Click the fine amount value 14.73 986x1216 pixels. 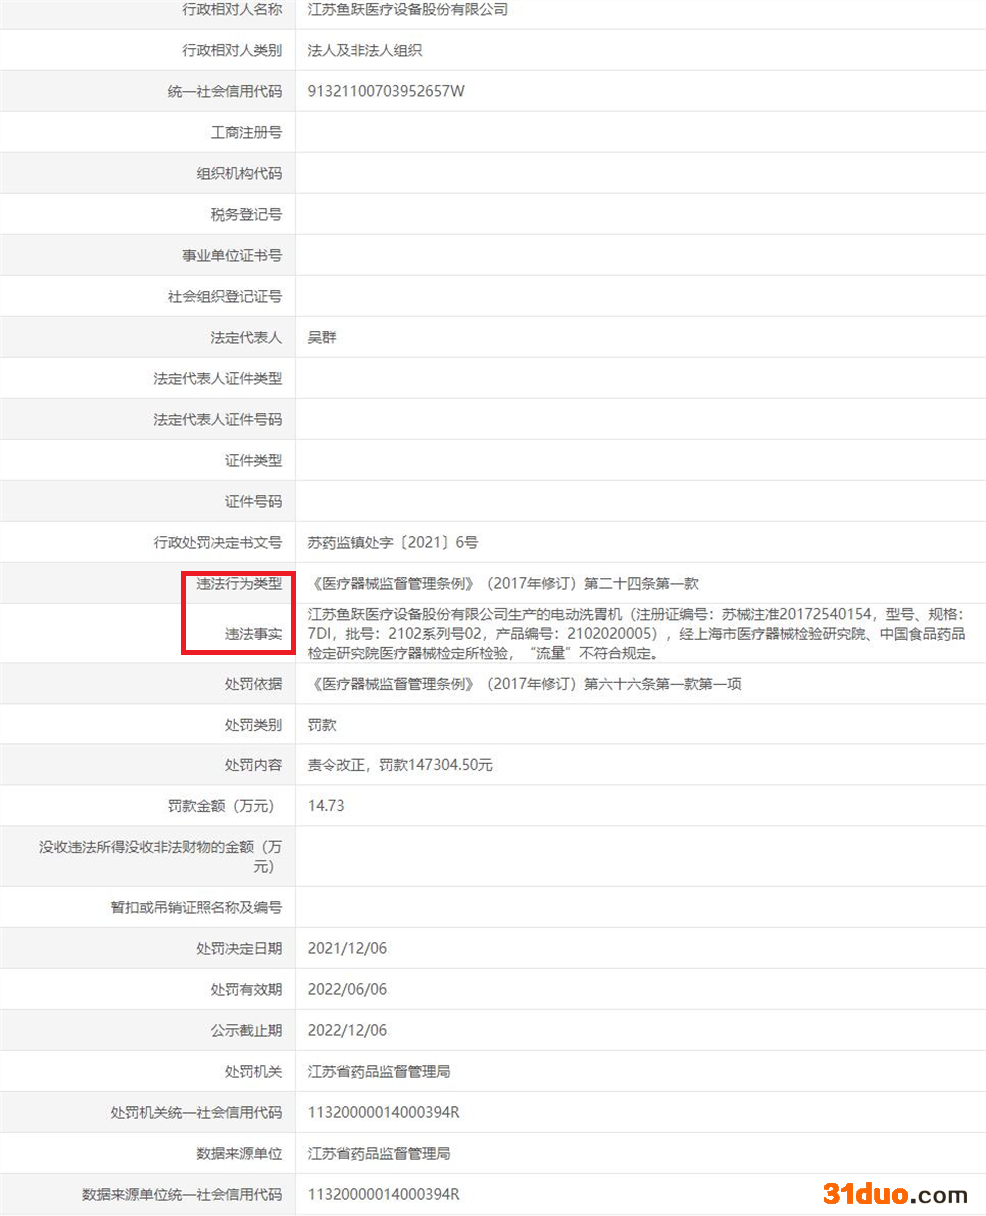[326, 806]
